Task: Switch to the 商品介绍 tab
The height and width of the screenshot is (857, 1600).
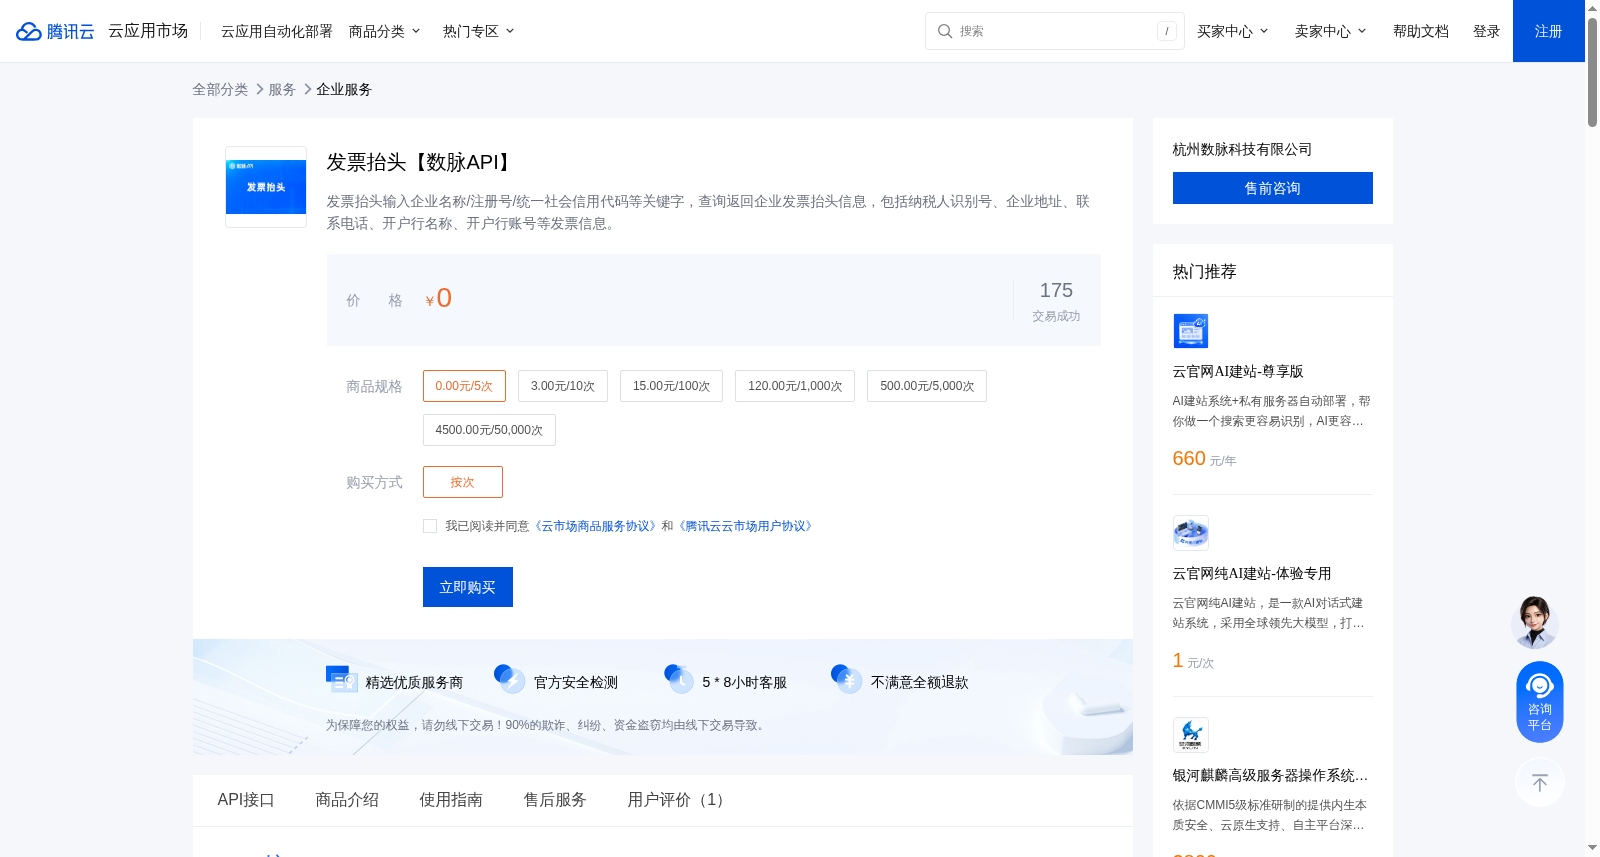Action: coord(347,800)
